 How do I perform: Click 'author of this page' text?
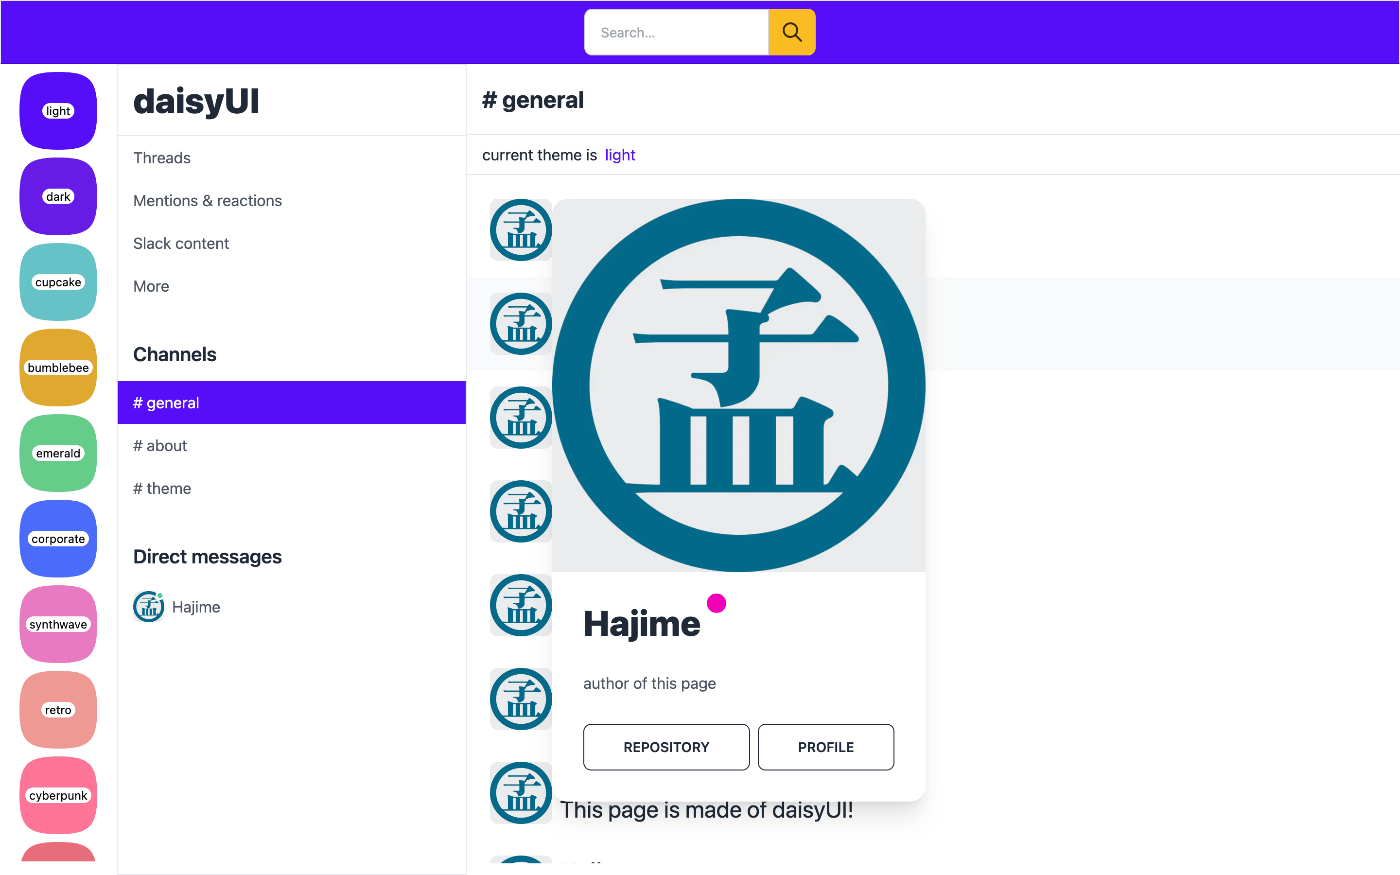pyautogui.click(x=650, y=684)
